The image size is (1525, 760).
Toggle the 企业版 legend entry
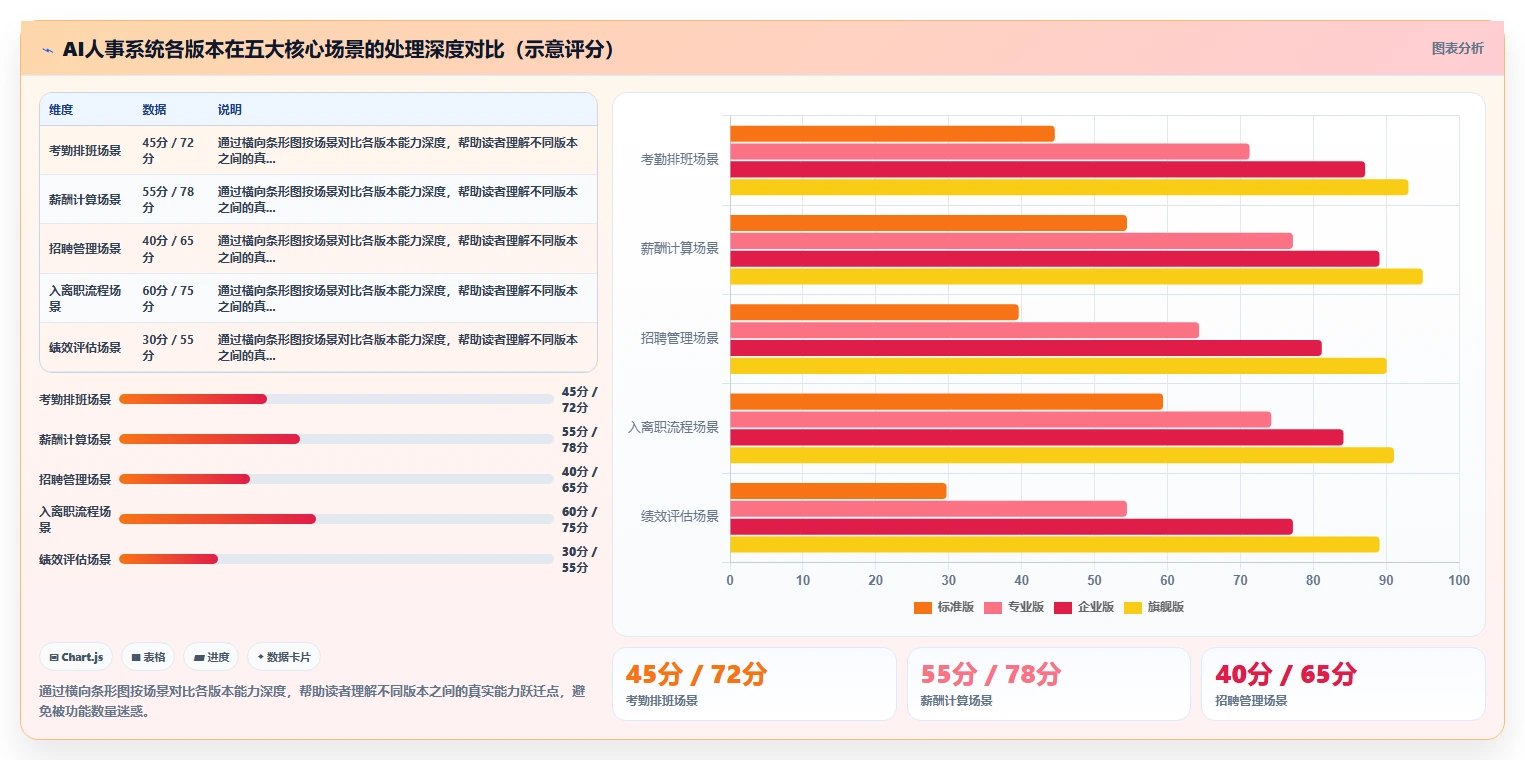[1084, 607]
